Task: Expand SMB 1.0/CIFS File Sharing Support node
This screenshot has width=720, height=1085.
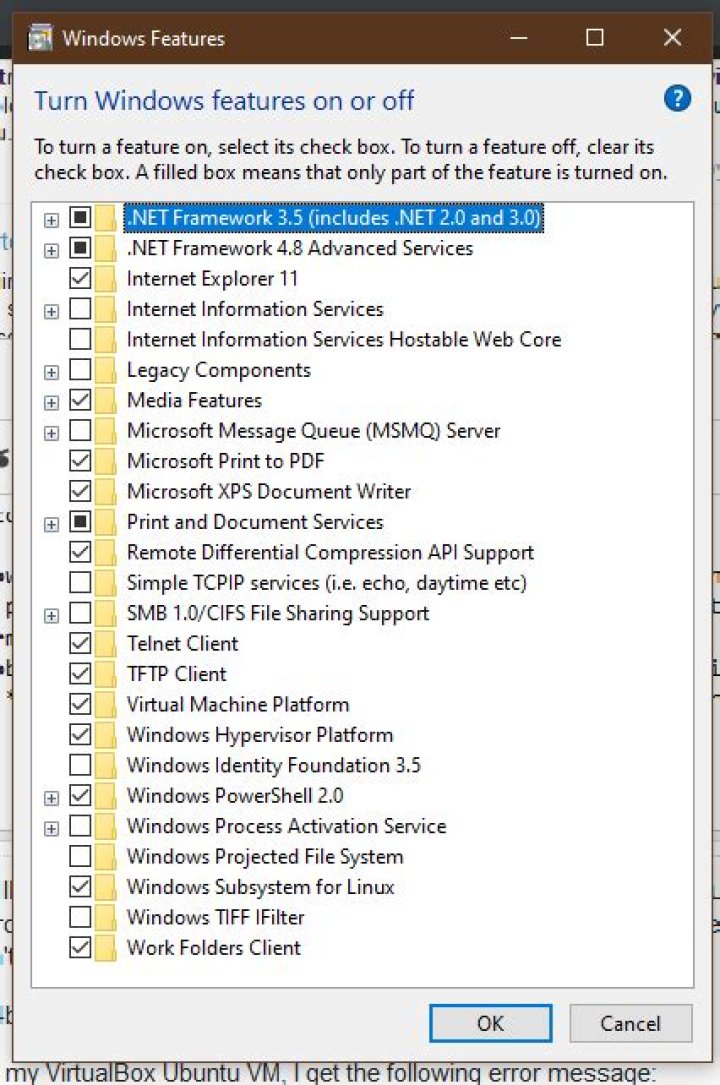Action: click(x=51, y=616)
